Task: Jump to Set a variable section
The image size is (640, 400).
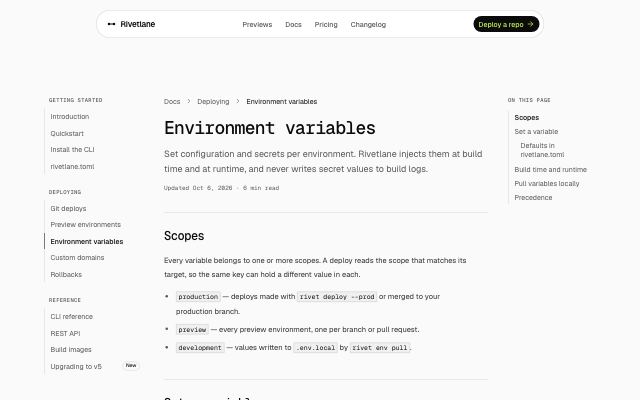Action: pos(536,132)
